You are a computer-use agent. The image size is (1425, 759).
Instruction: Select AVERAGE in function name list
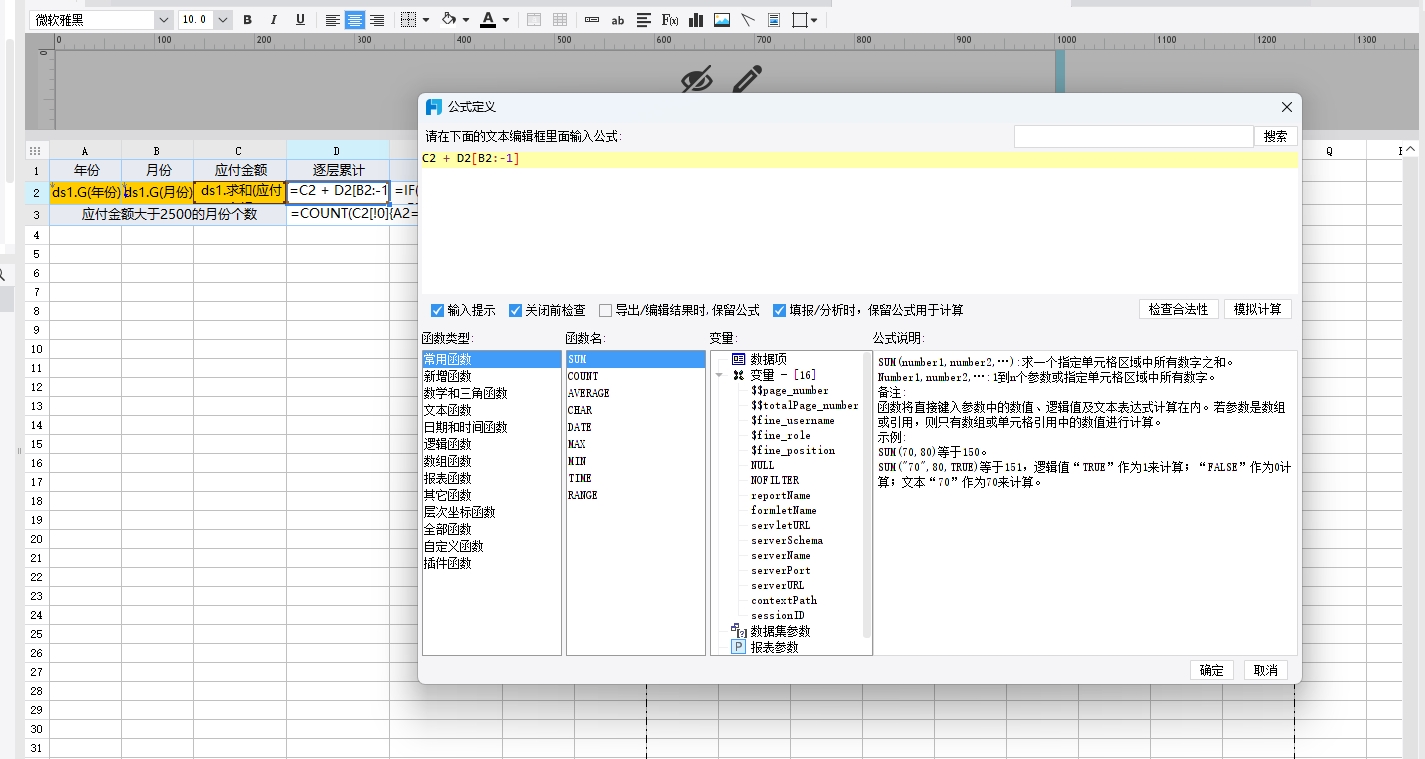588,393
